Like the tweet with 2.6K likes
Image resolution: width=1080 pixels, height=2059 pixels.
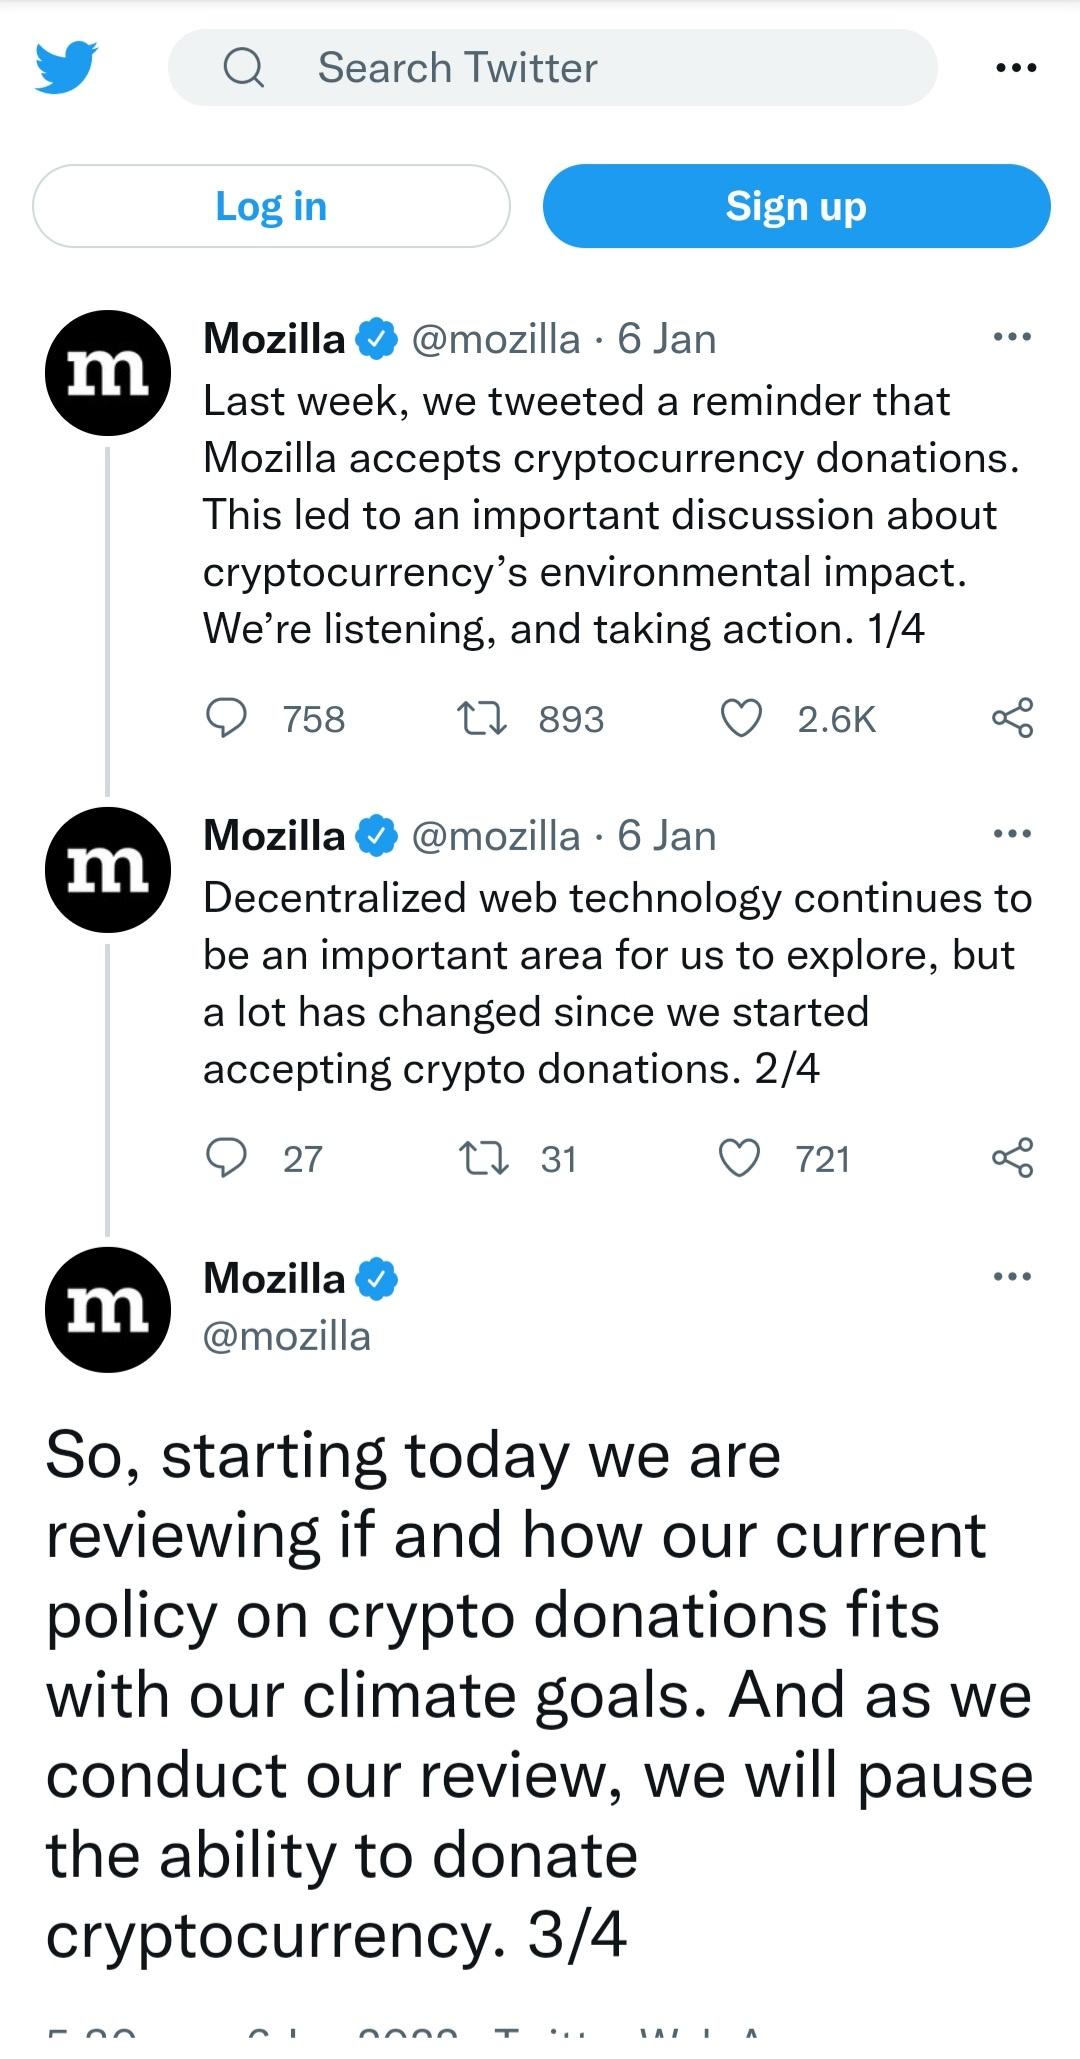741,718
